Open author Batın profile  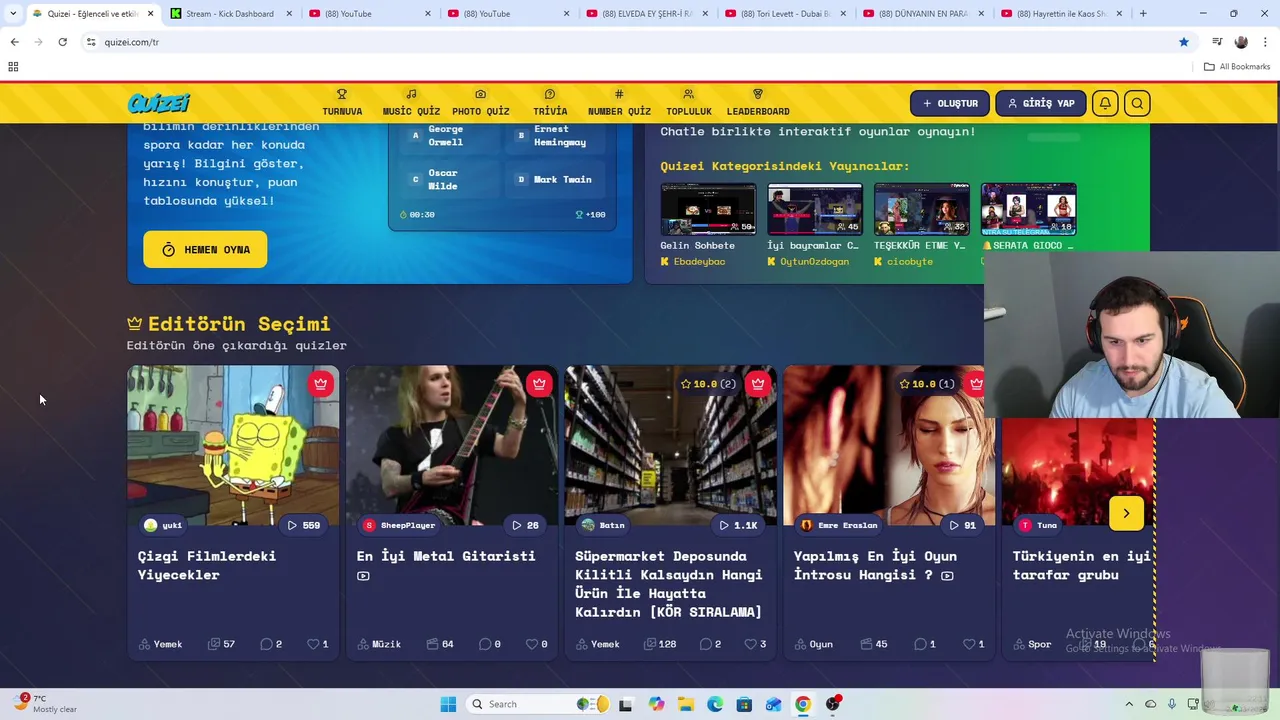(604, 525)
